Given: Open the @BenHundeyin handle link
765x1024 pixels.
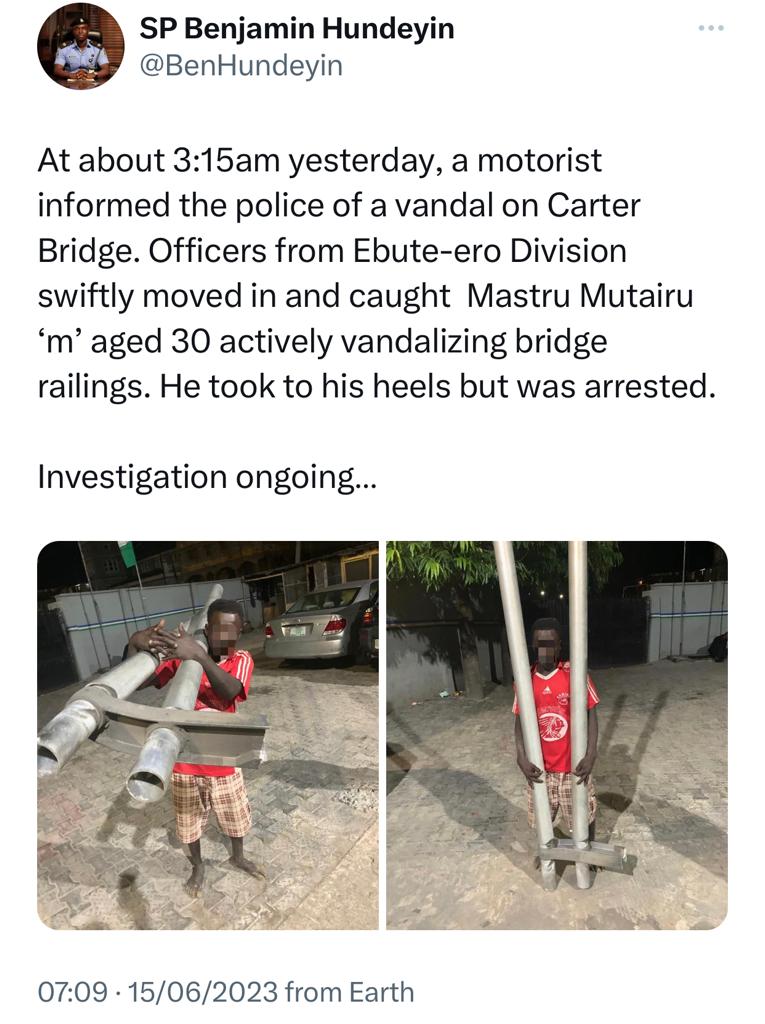Looking at the screenshot, I should [x=241, y=65].
